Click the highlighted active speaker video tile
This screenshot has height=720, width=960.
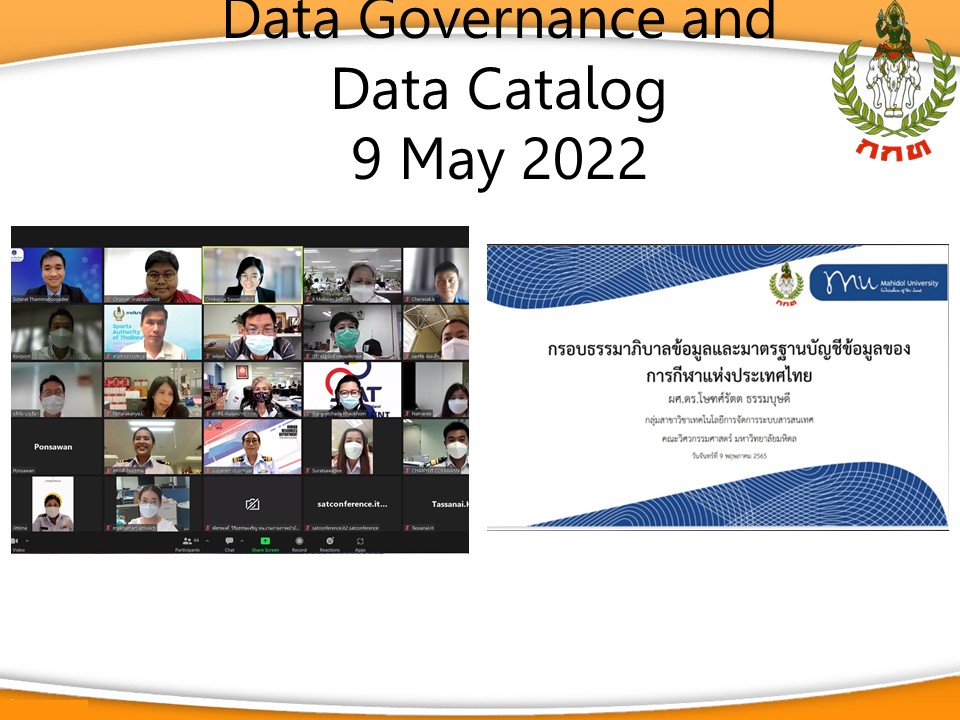[x=252, y=275]
